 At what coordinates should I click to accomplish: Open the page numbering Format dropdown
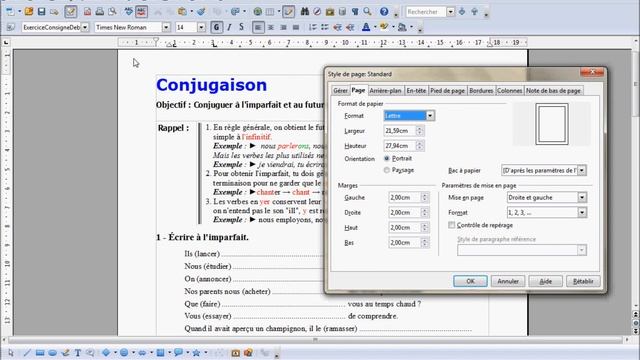(582, 213)
